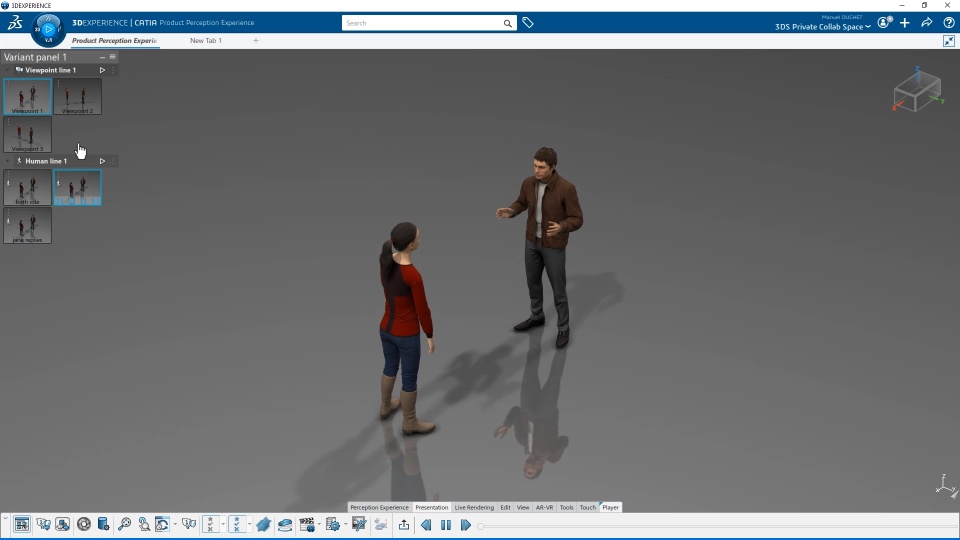Switch to Live Rendering toolbar tab
The image size is (960, 540).
(x=474, y=508)
